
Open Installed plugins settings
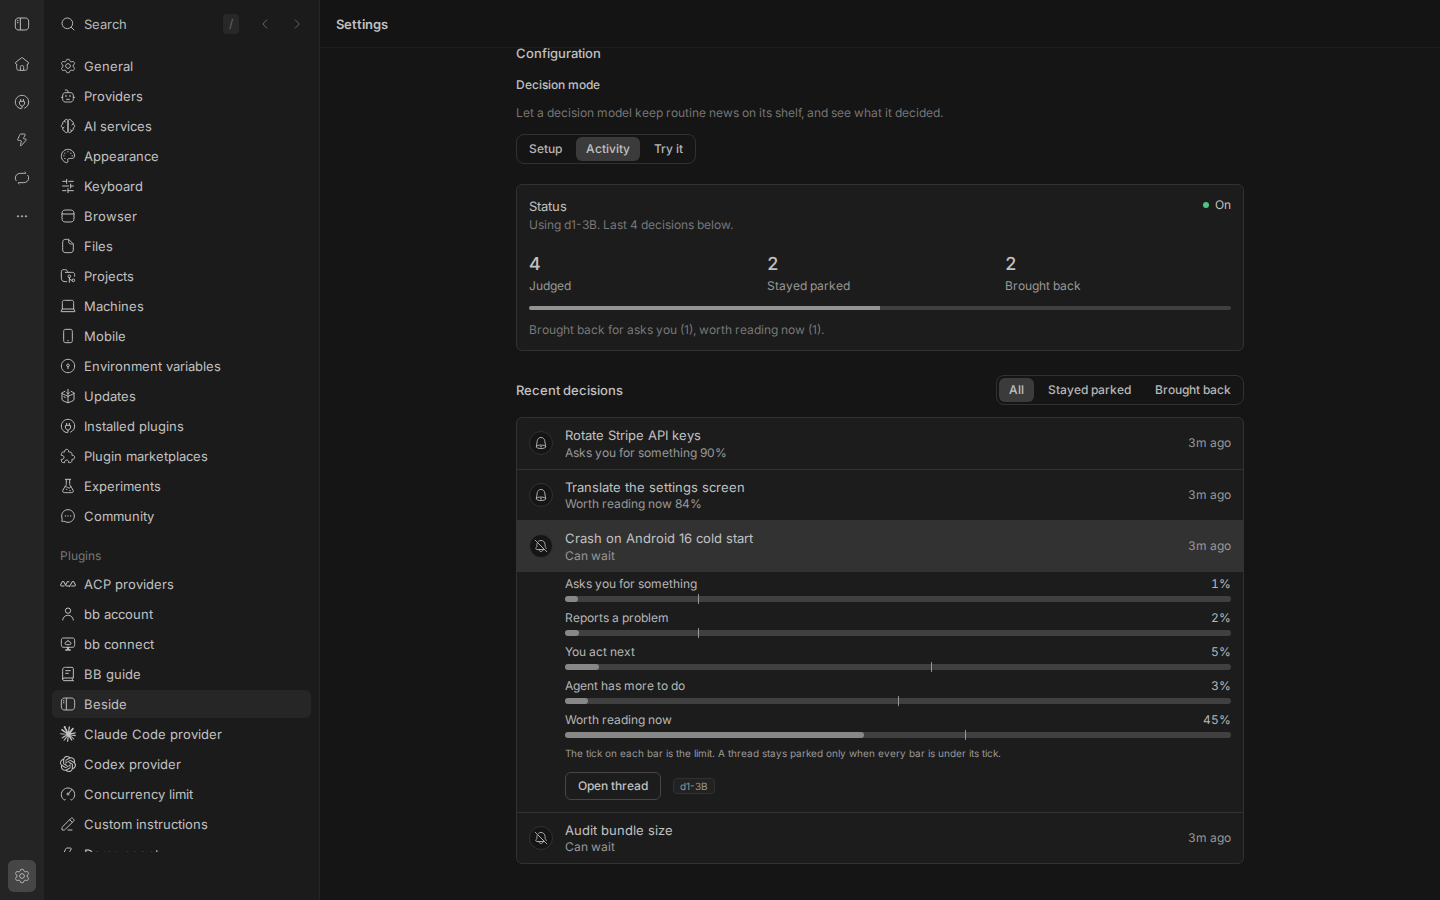coord(181,426)
